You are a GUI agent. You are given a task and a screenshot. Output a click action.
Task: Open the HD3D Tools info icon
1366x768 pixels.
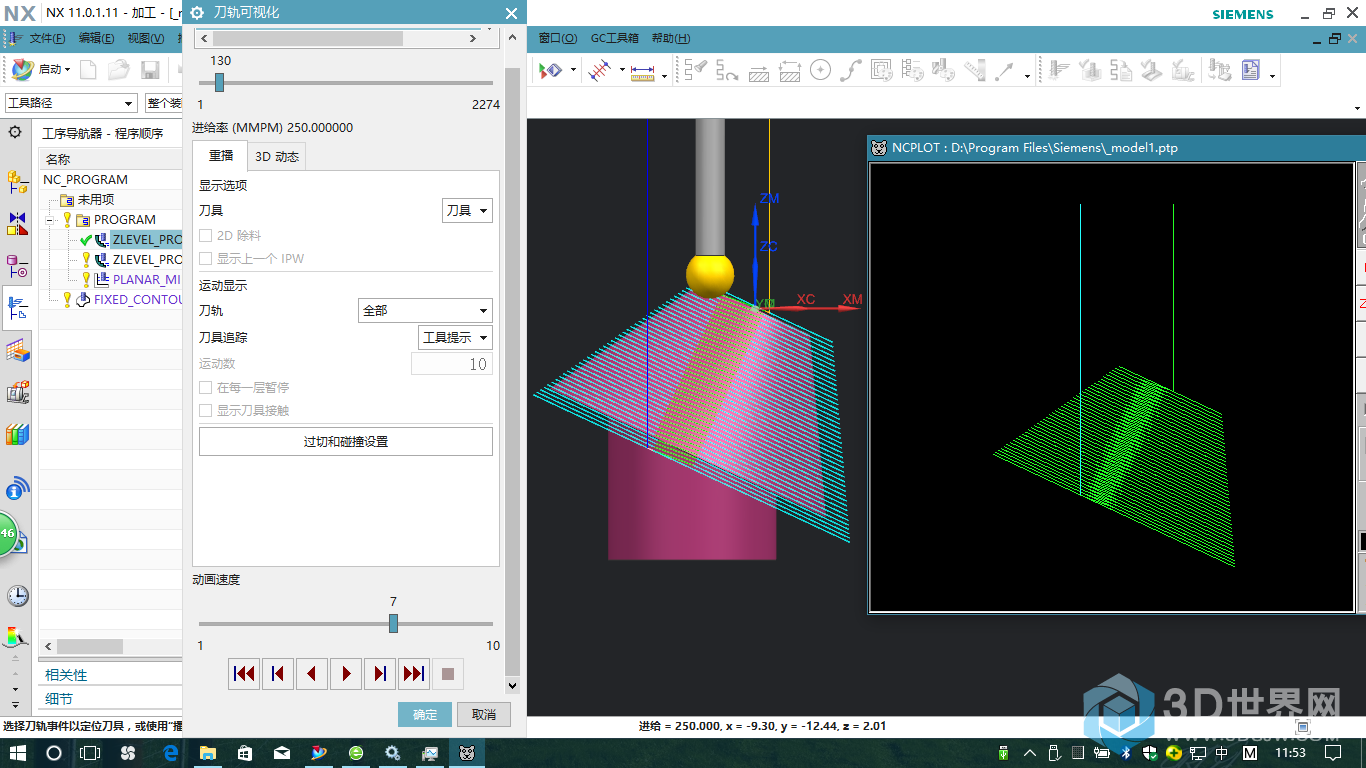17,489
